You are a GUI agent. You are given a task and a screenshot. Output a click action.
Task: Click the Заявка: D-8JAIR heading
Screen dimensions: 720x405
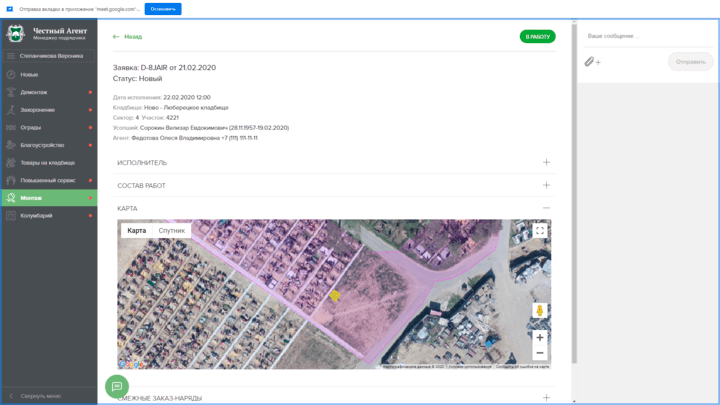coord(164,68)
